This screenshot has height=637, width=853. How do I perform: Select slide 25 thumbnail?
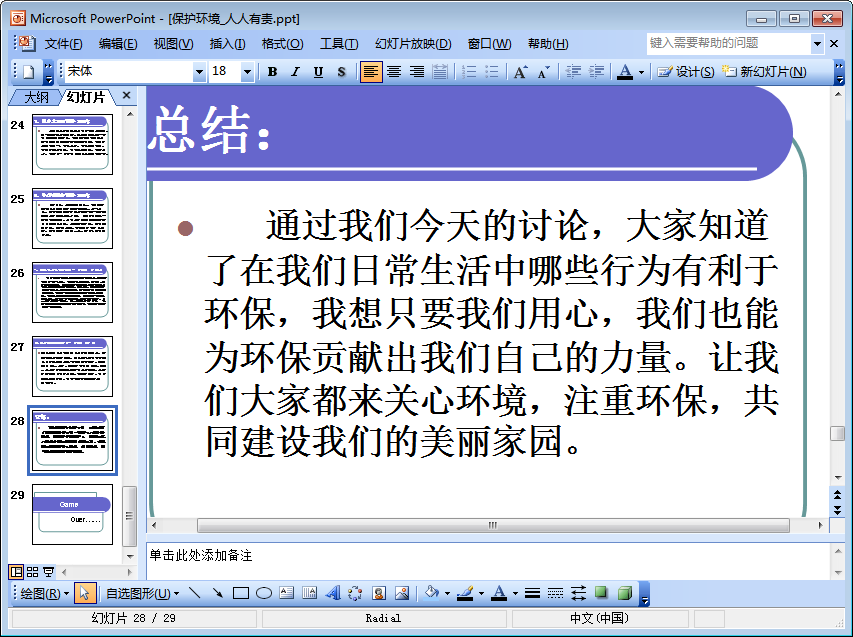point(72,218)
